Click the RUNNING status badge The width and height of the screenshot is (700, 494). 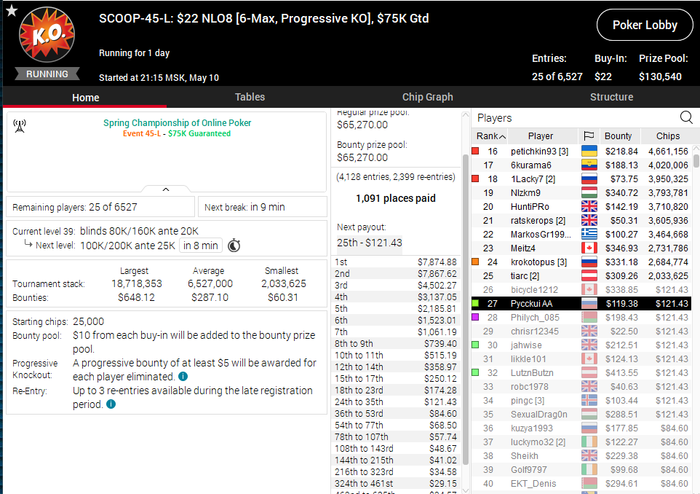(x=47, y=74)
